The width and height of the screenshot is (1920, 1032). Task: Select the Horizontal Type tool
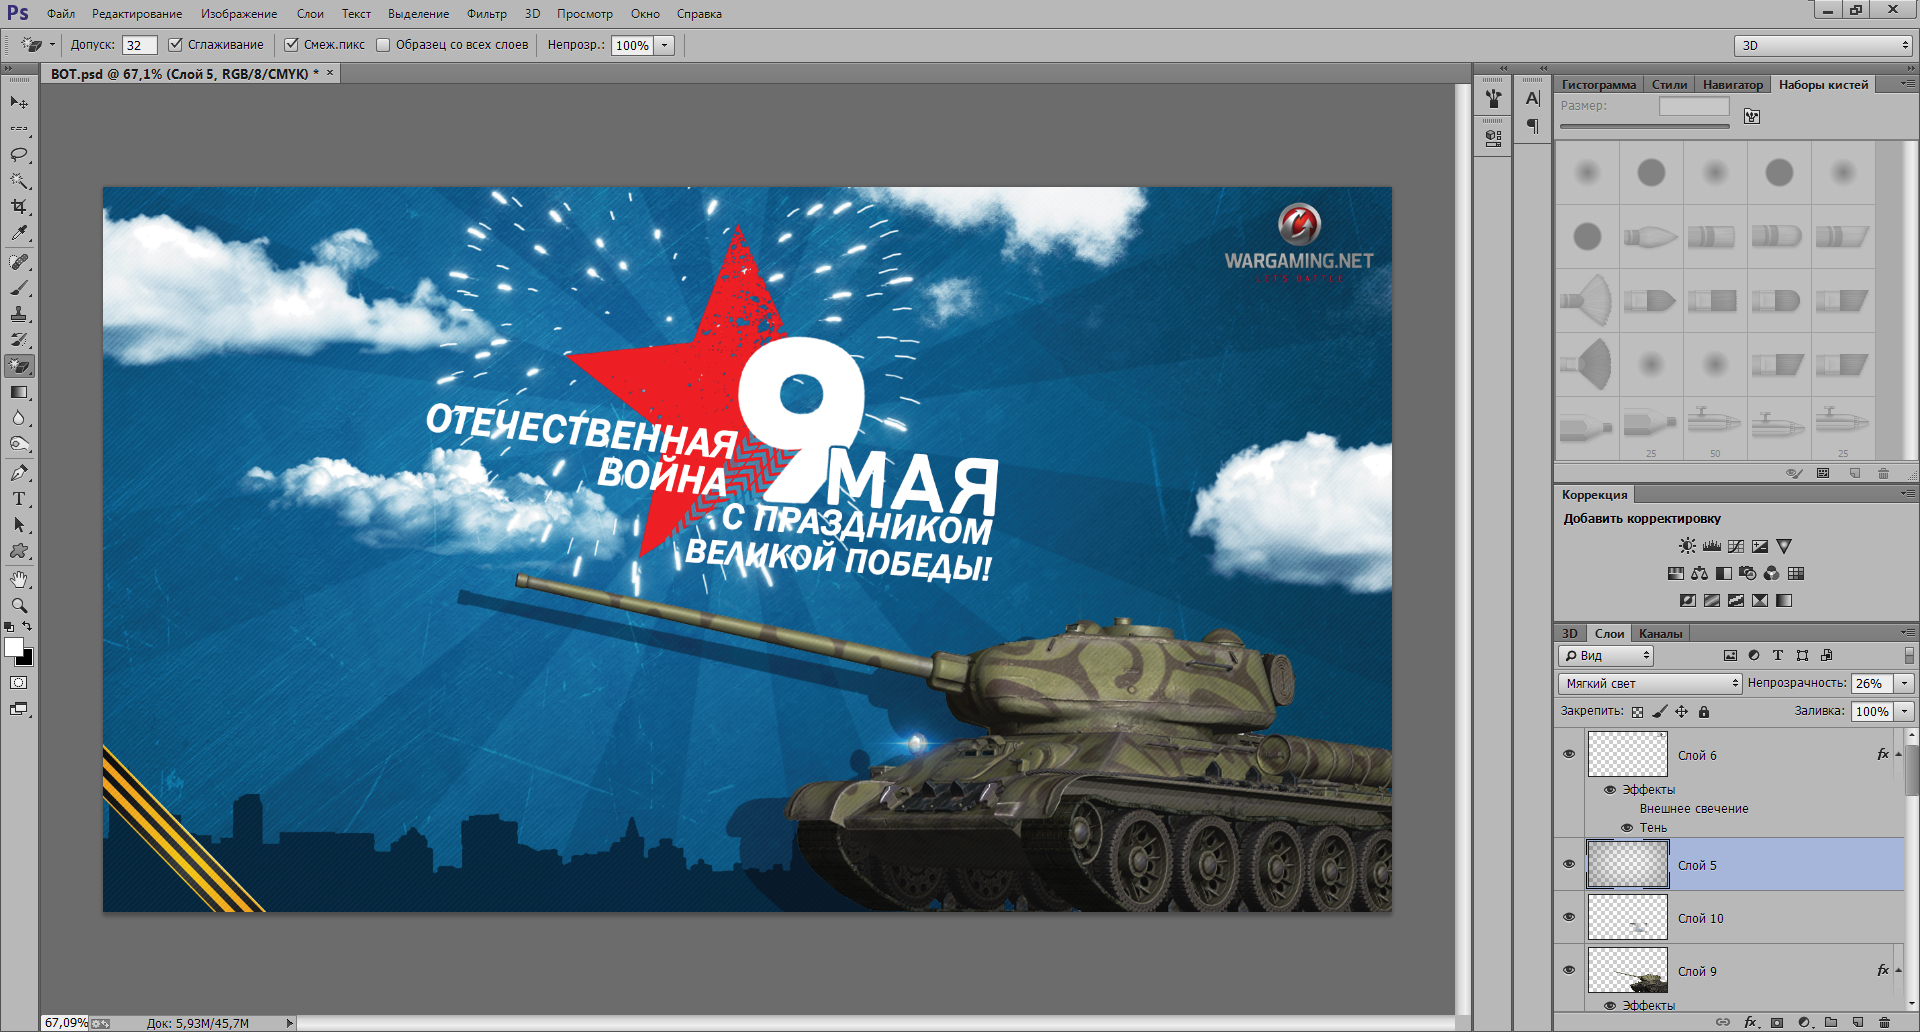click(19, 499)
